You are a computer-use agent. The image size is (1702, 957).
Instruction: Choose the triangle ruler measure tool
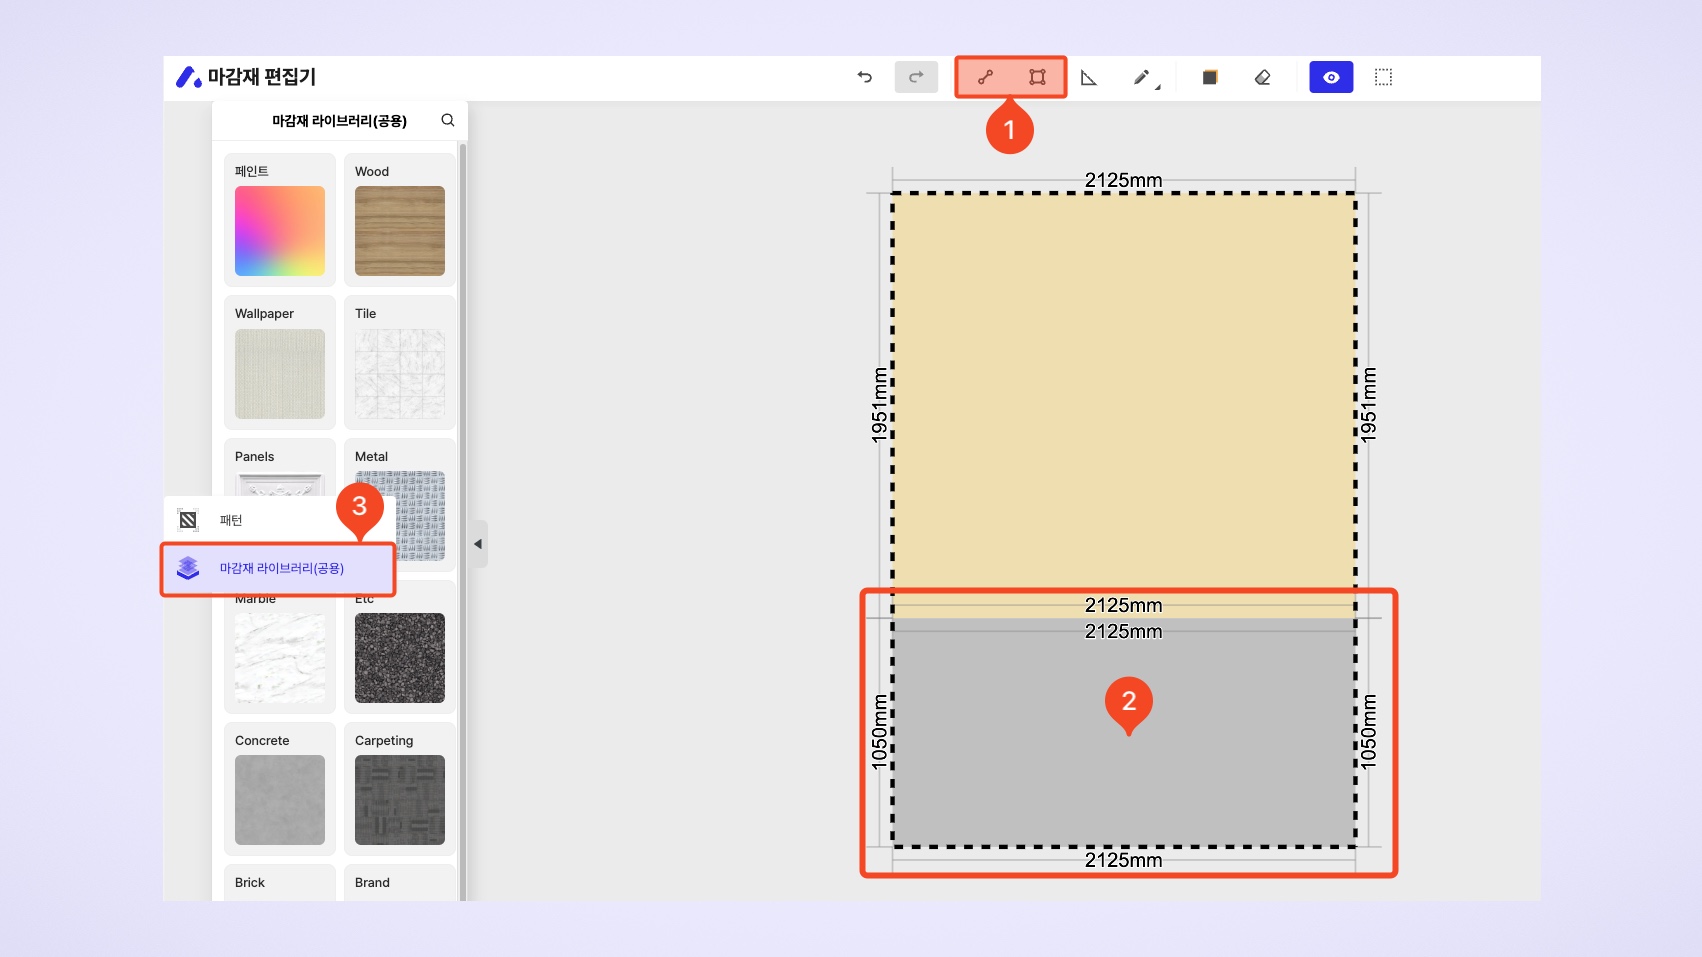(x=1089, y=77)
